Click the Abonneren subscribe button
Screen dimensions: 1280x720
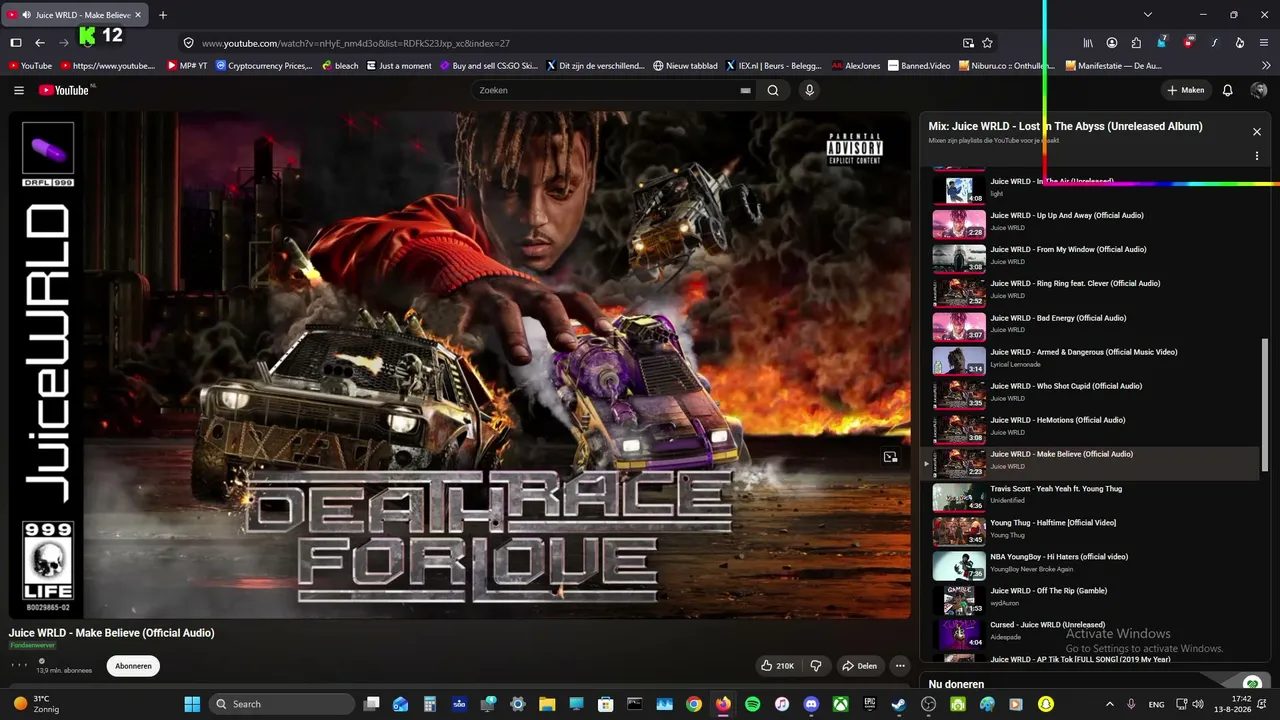pos(133,666)
